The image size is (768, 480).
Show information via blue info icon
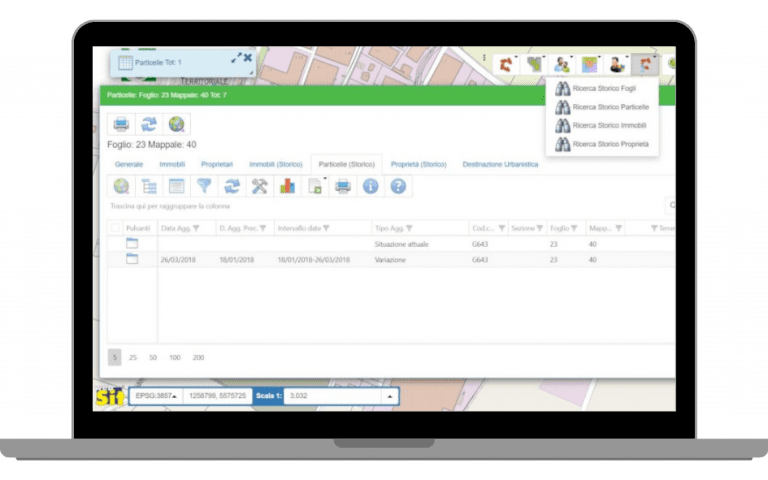point(370,186)
